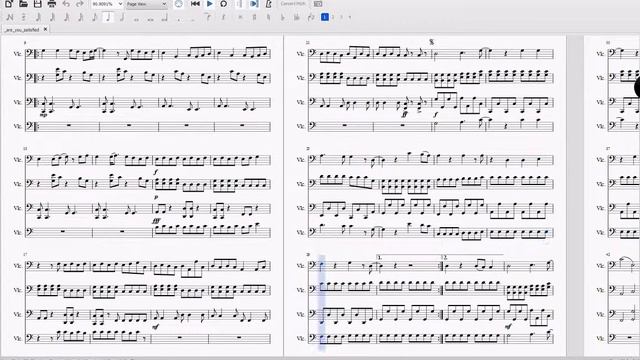The image size is (640, 360).
Task: Open a score file with the folder icon
Action: (x=23, y=4)
